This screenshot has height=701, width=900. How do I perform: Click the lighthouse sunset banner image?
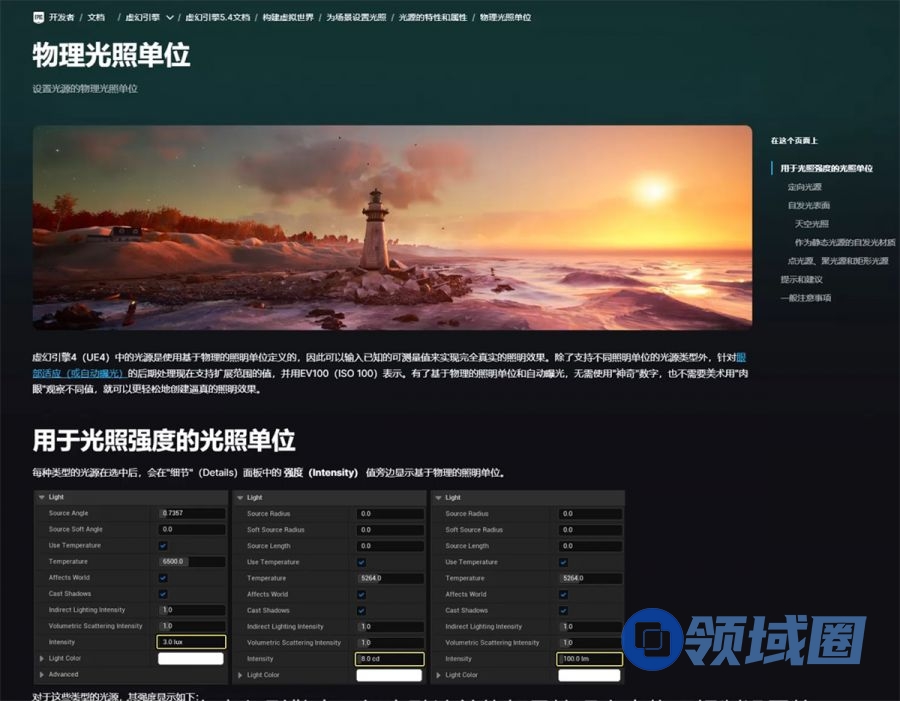coord(392,227)
